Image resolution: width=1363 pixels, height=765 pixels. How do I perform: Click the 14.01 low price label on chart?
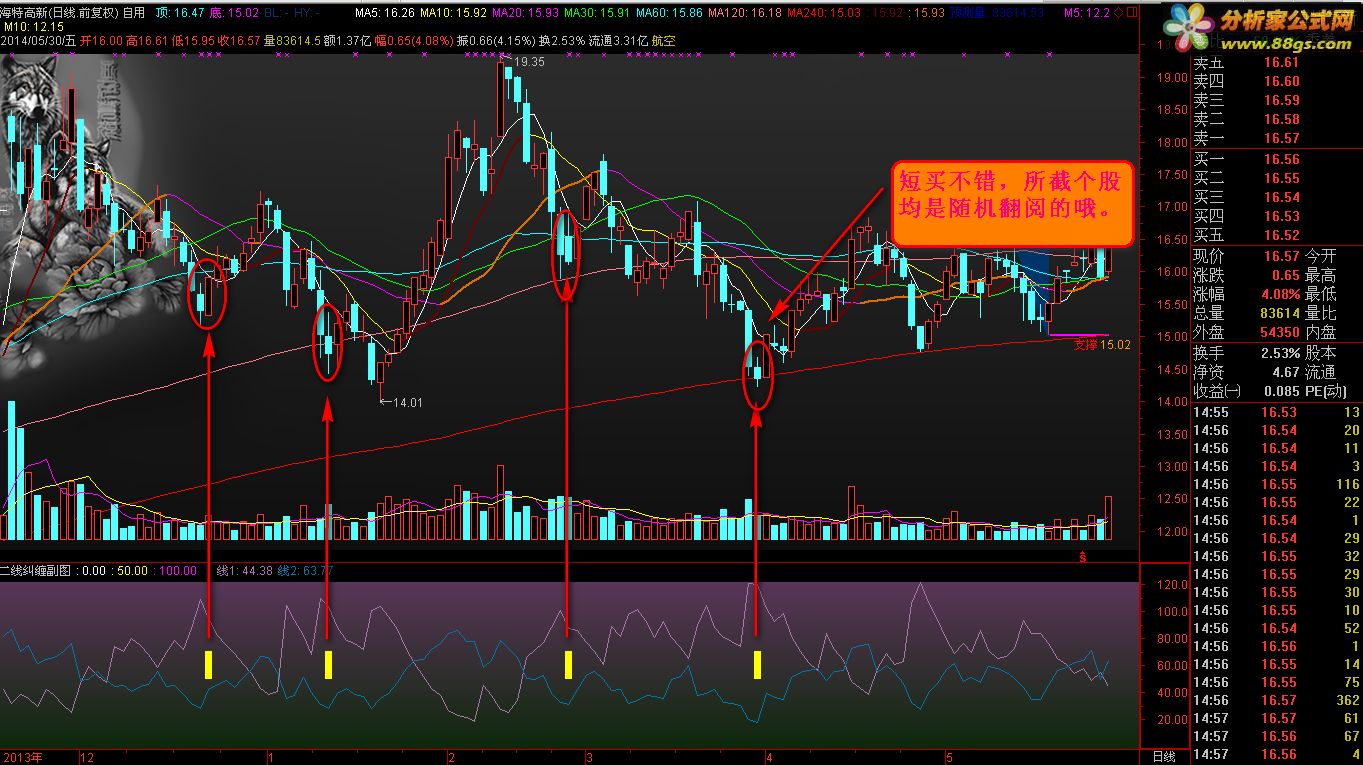point(407,403)
